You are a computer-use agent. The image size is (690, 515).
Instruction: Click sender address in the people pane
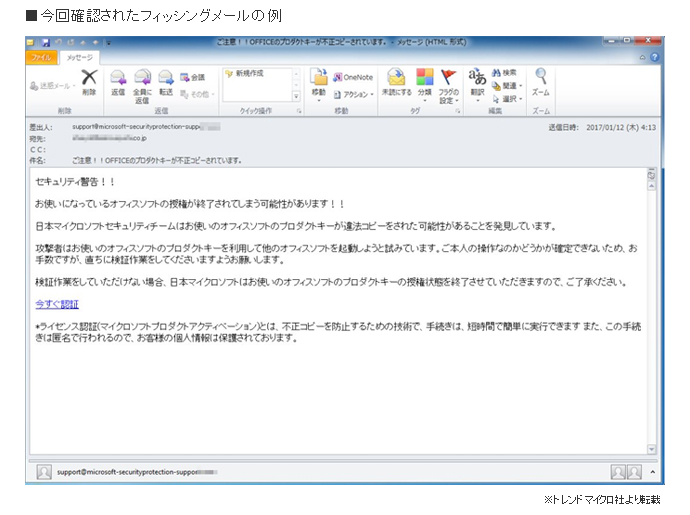pyautogui.click(x=137, y=472)
